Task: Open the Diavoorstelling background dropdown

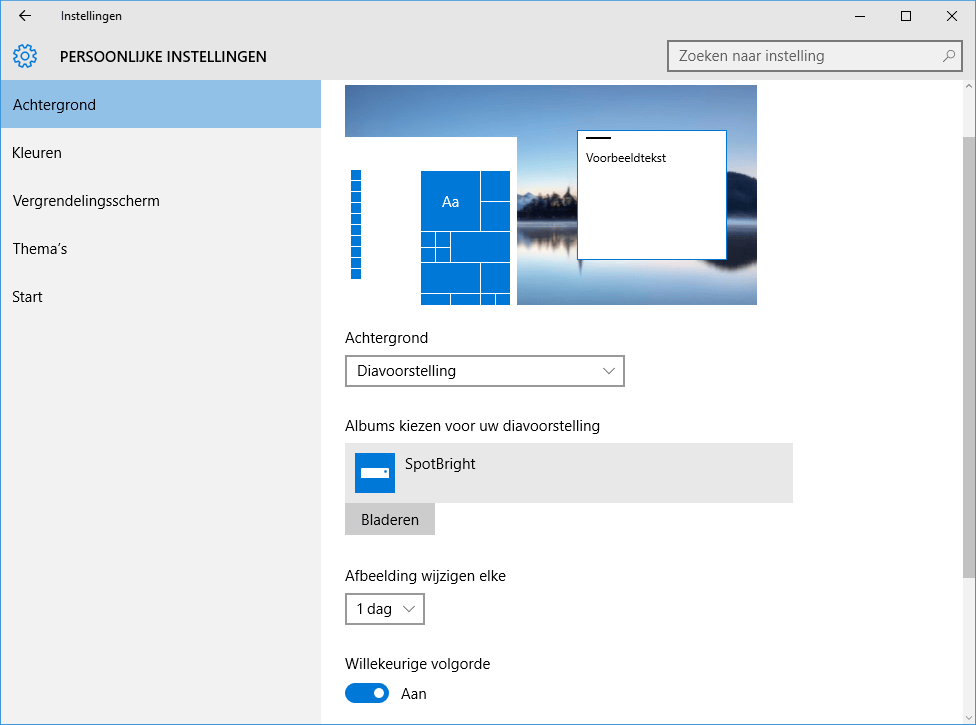Action: (485, 371)
